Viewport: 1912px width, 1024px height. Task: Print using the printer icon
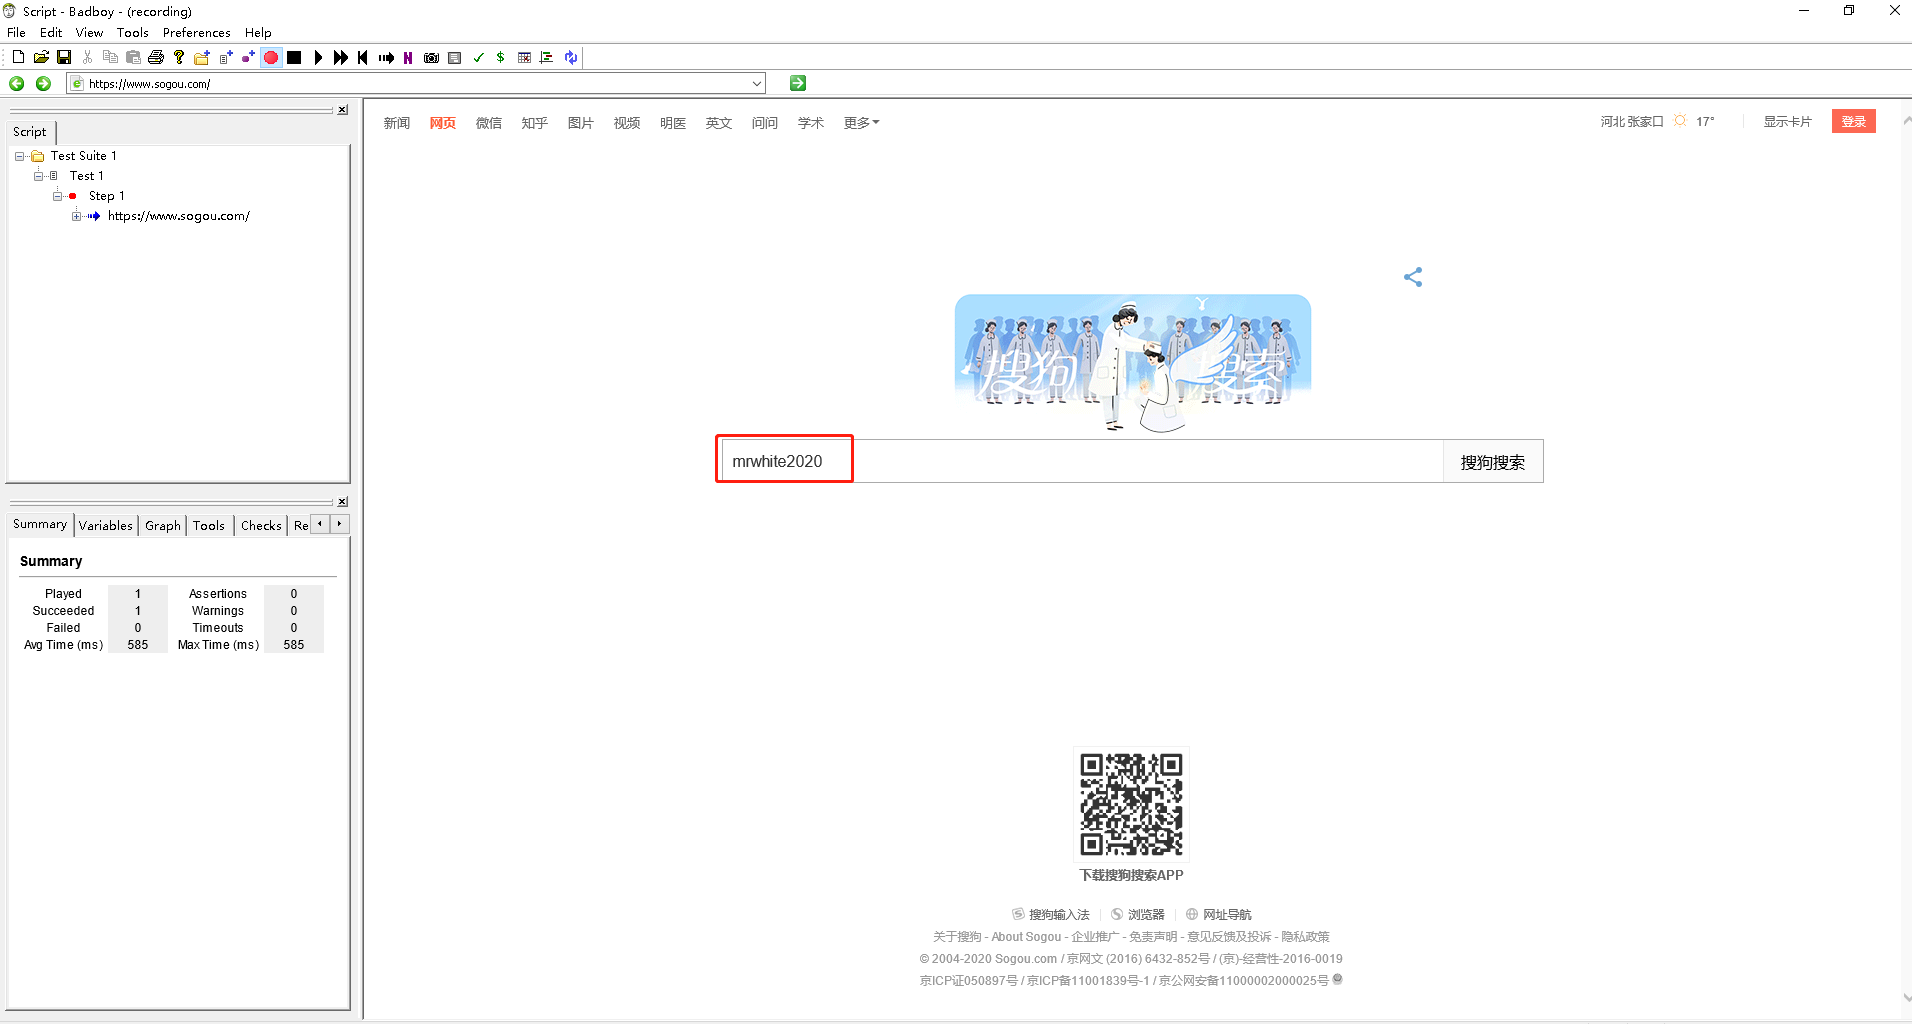coord(156,57)
